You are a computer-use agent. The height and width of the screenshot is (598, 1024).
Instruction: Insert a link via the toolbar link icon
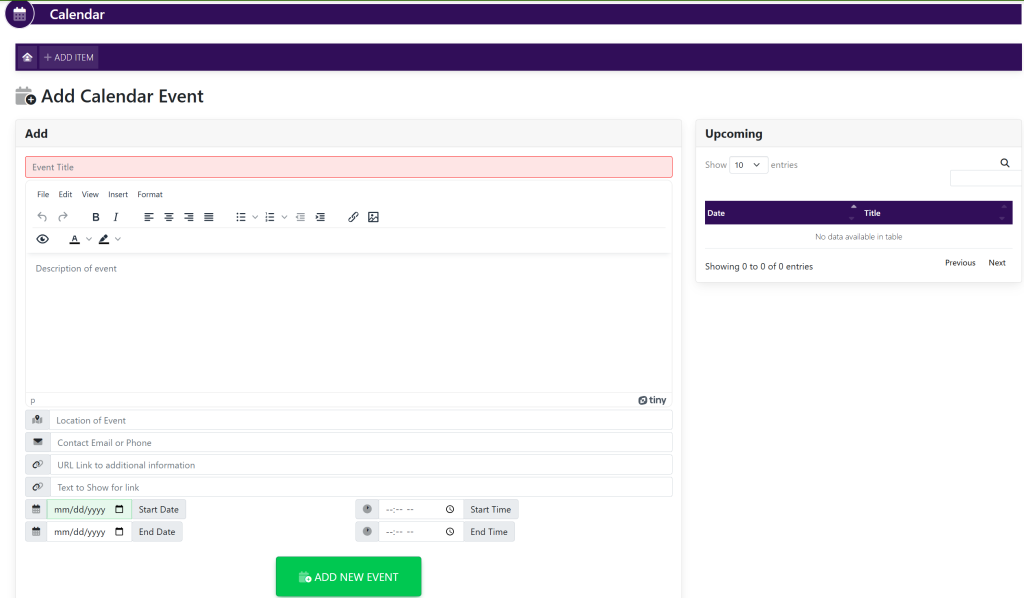[353, 217]
